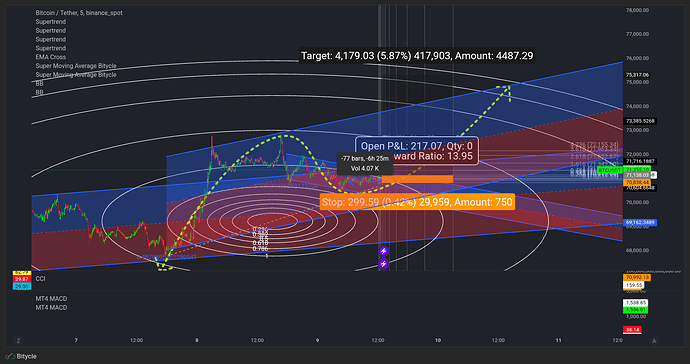The image size is (690, 364).
Task: Click the Bitycle text in footer
Action: tap(26, 356)
